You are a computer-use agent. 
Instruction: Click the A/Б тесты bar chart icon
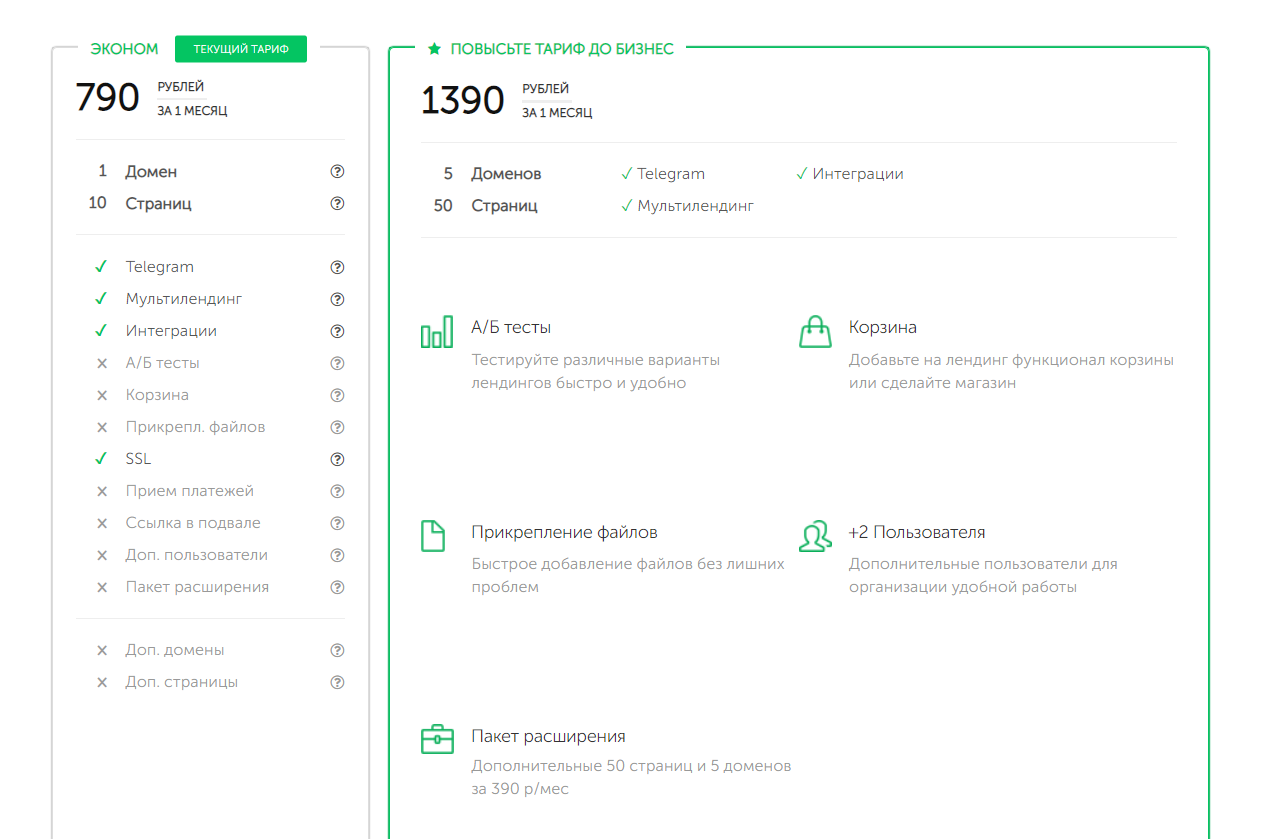(437, 334)
